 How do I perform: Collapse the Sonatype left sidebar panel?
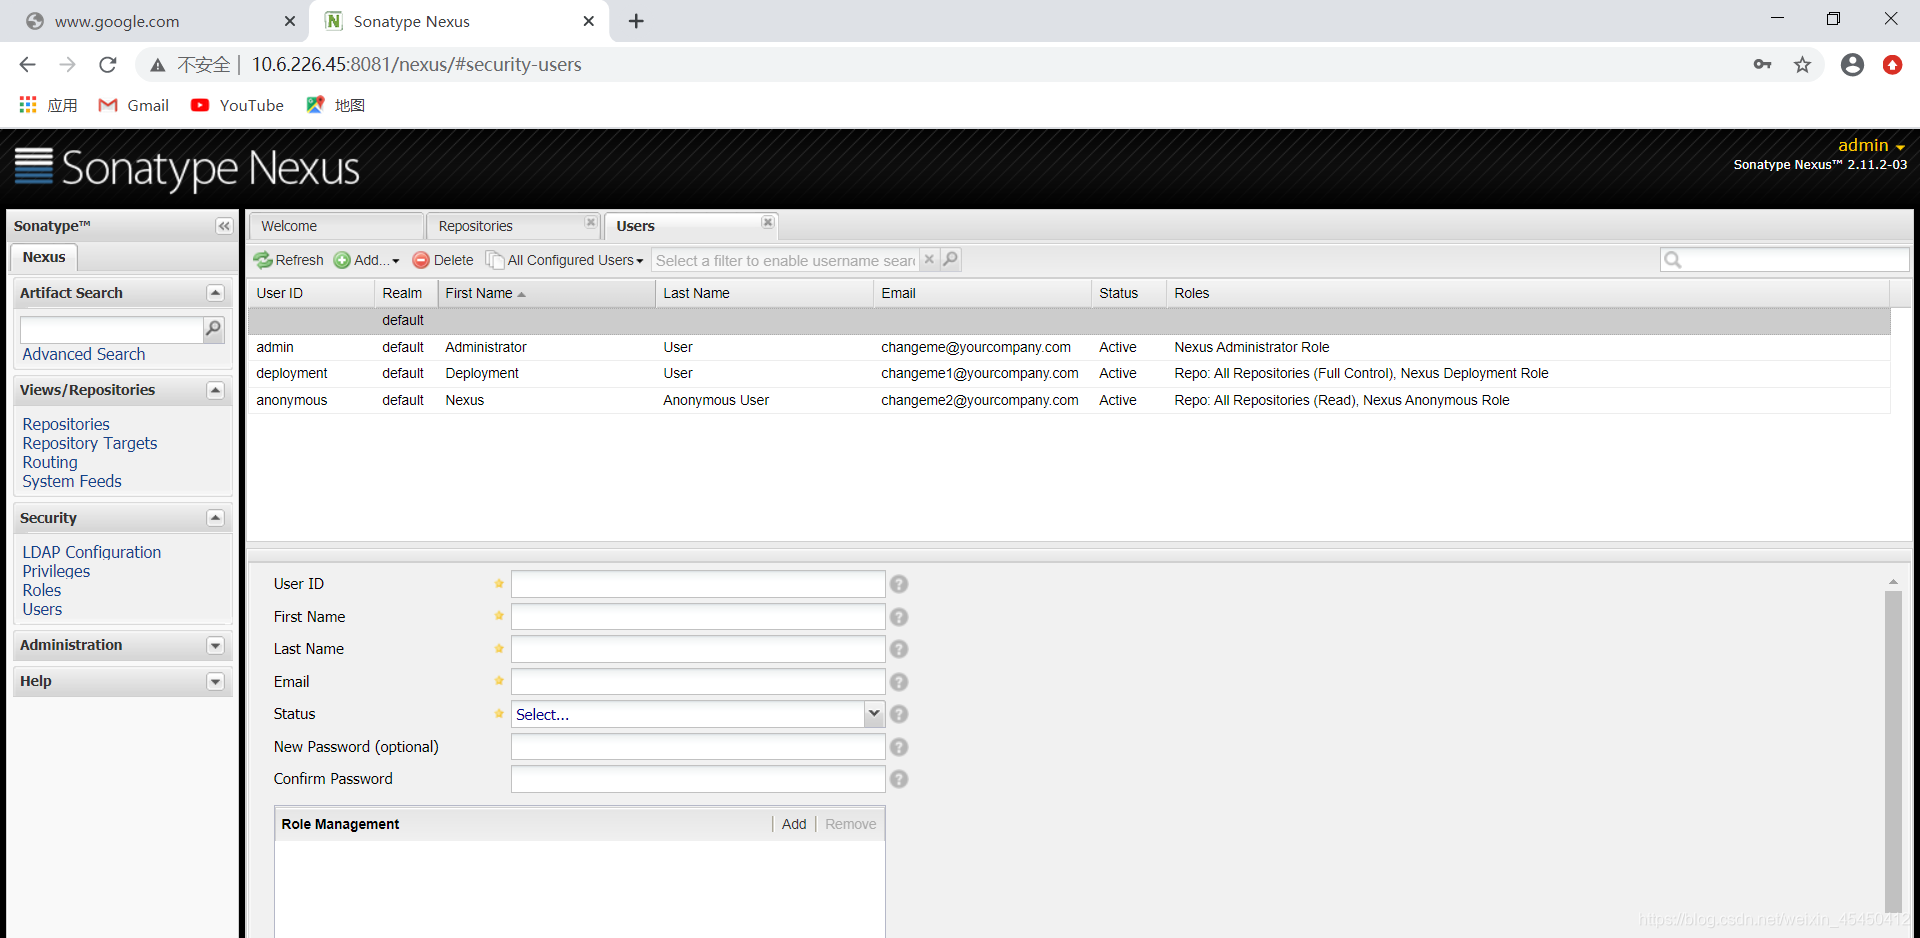click(x=224, y=226)
